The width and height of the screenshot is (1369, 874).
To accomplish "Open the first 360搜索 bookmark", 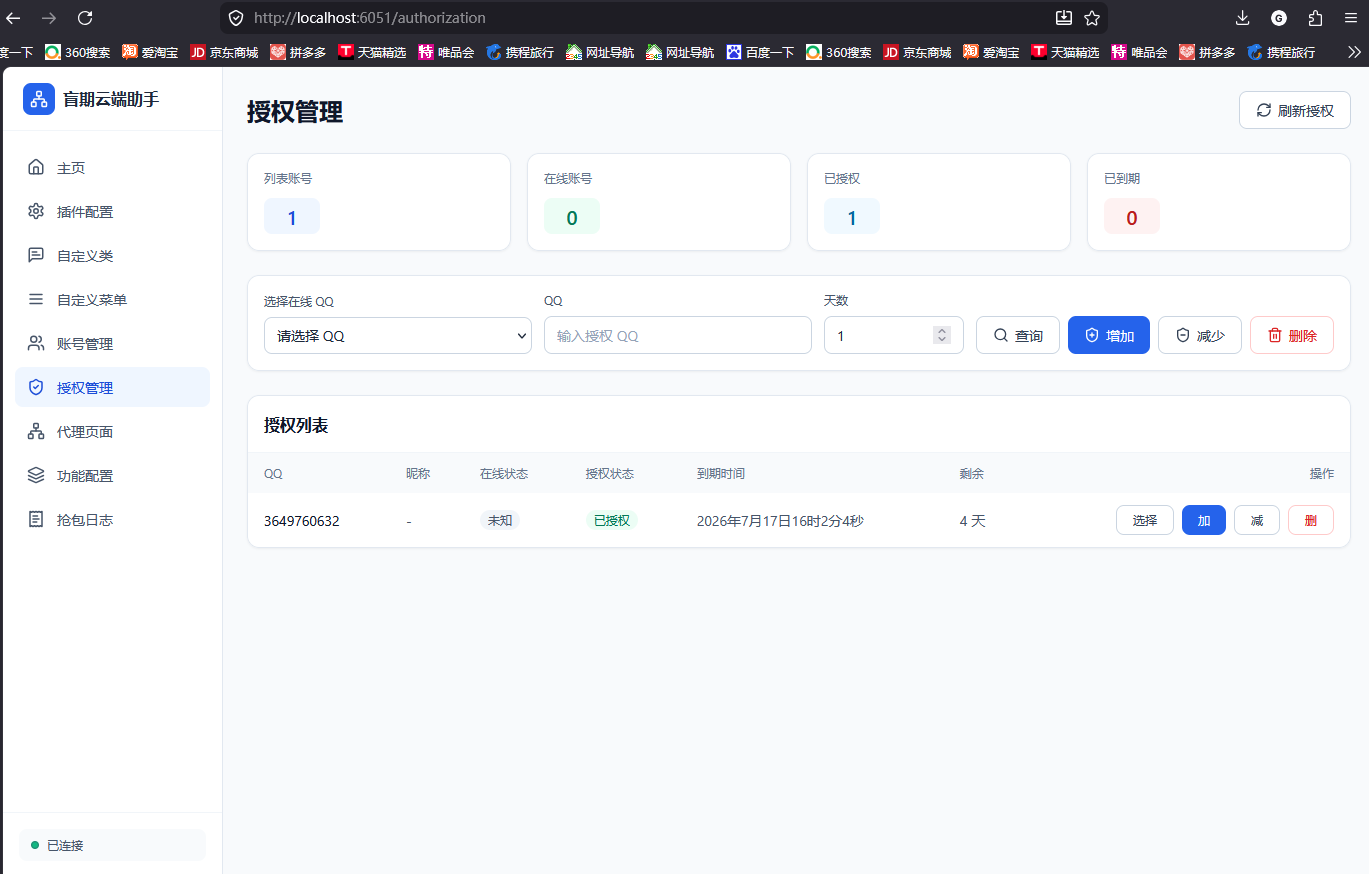I will (78, 52).
